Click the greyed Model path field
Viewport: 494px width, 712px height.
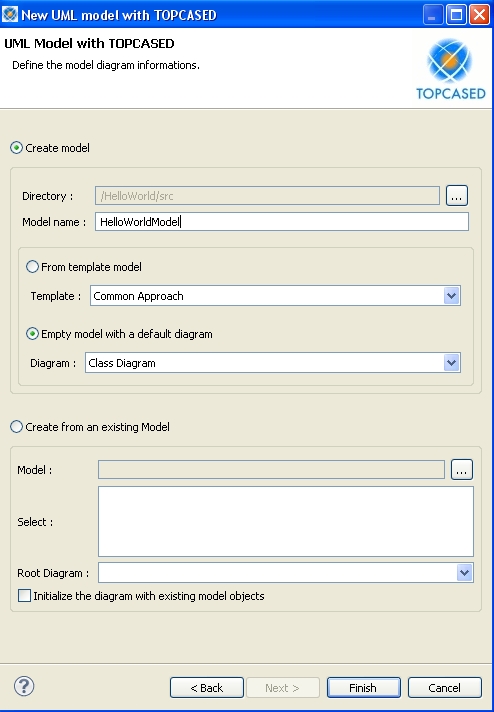(271, 470)
